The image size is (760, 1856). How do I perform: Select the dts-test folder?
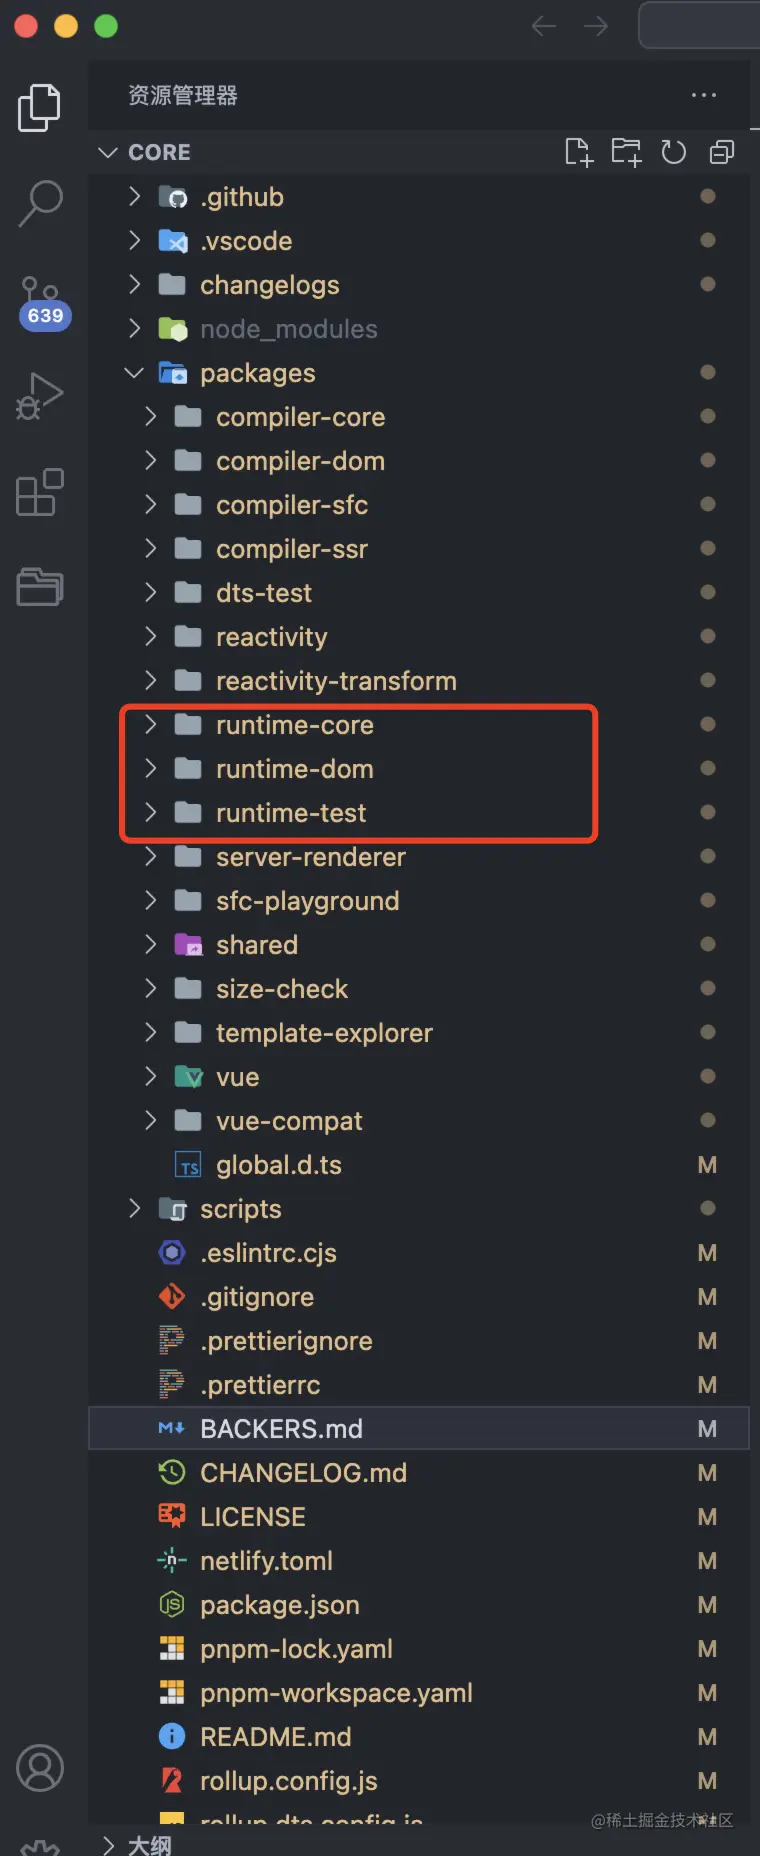[x=419, y=593]
